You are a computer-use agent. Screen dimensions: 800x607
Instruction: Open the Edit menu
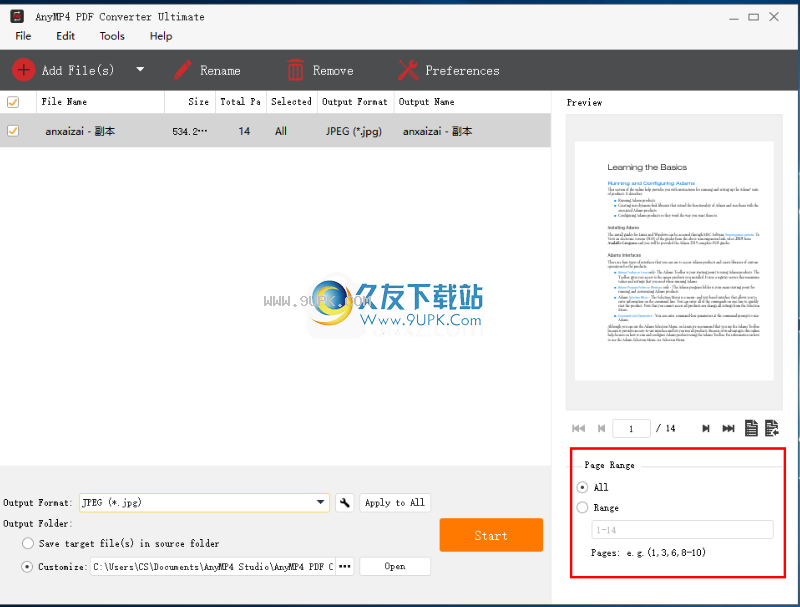65,36
